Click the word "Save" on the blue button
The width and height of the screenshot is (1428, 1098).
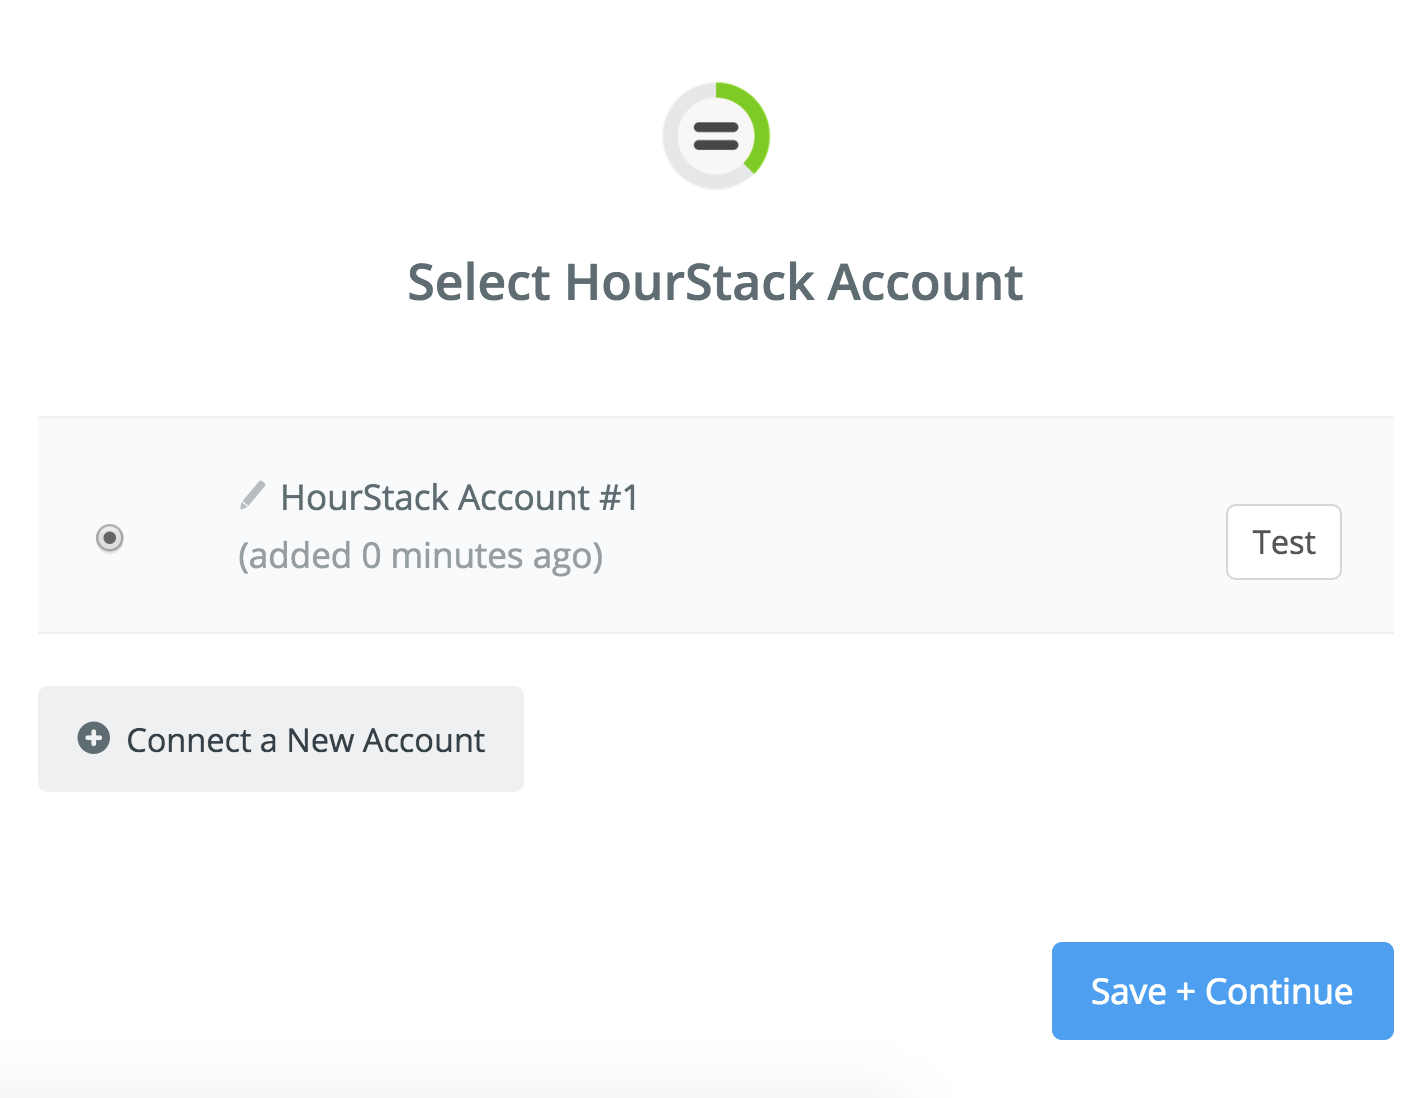click(x=1128, y=992)
